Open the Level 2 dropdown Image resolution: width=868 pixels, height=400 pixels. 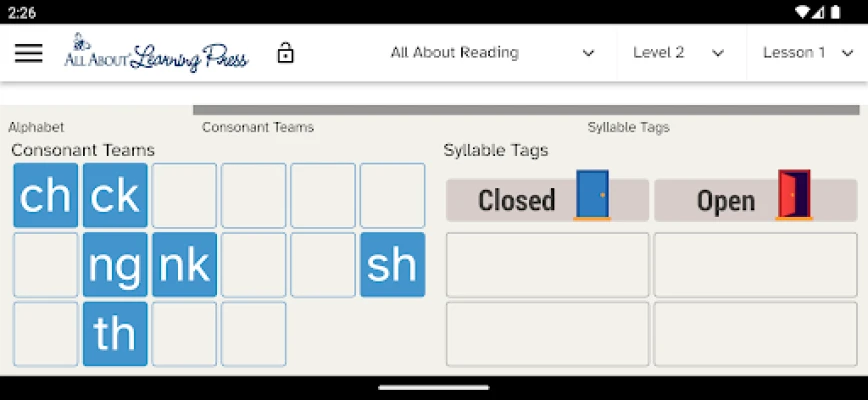click(x=678, y=53)
